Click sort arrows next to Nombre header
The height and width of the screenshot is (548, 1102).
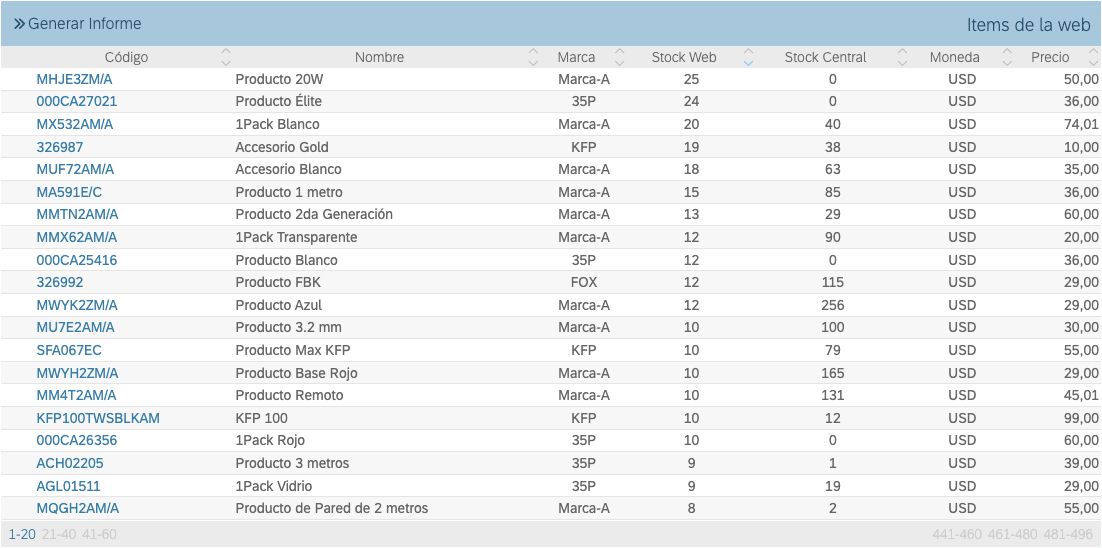pyautogui.click(x=532, y=57)
